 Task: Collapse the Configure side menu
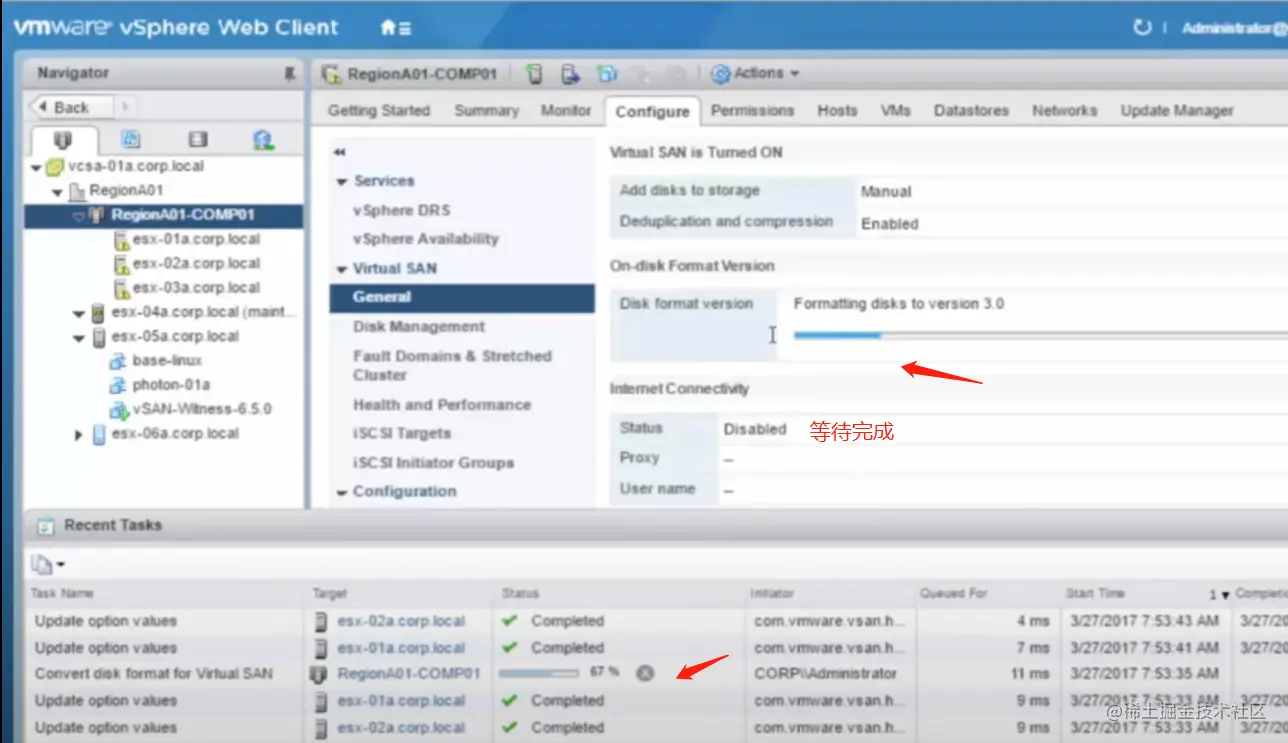click(339, 152)
